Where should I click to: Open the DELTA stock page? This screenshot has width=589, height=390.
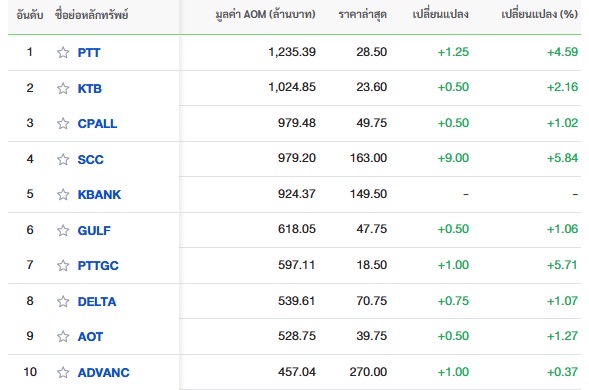point(97,302)
